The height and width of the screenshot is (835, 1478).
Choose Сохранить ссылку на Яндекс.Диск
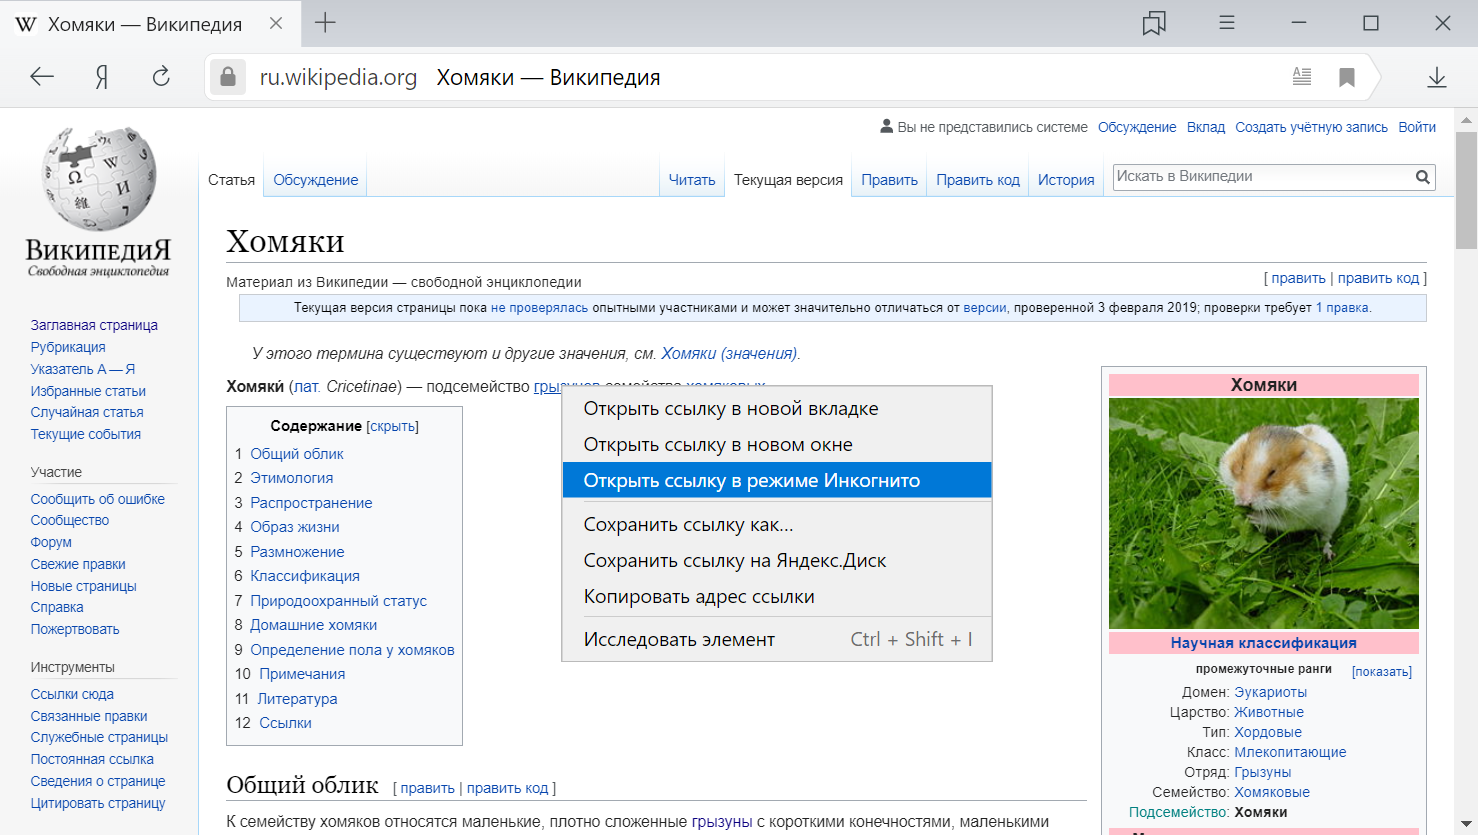click(777, 561)
